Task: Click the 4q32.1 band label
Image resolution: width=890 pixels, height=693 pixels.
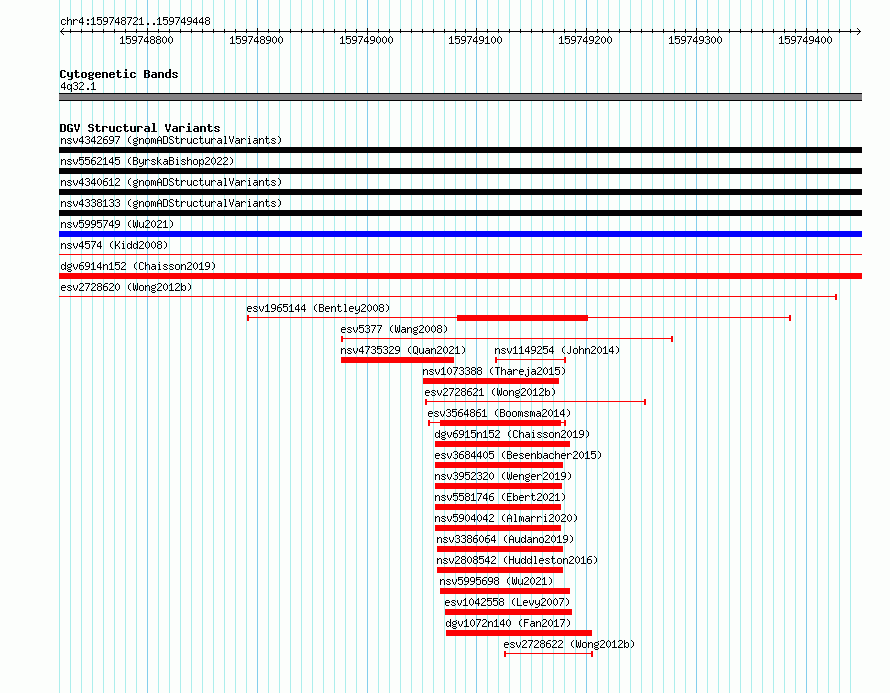Action: (x=78, y=86)
